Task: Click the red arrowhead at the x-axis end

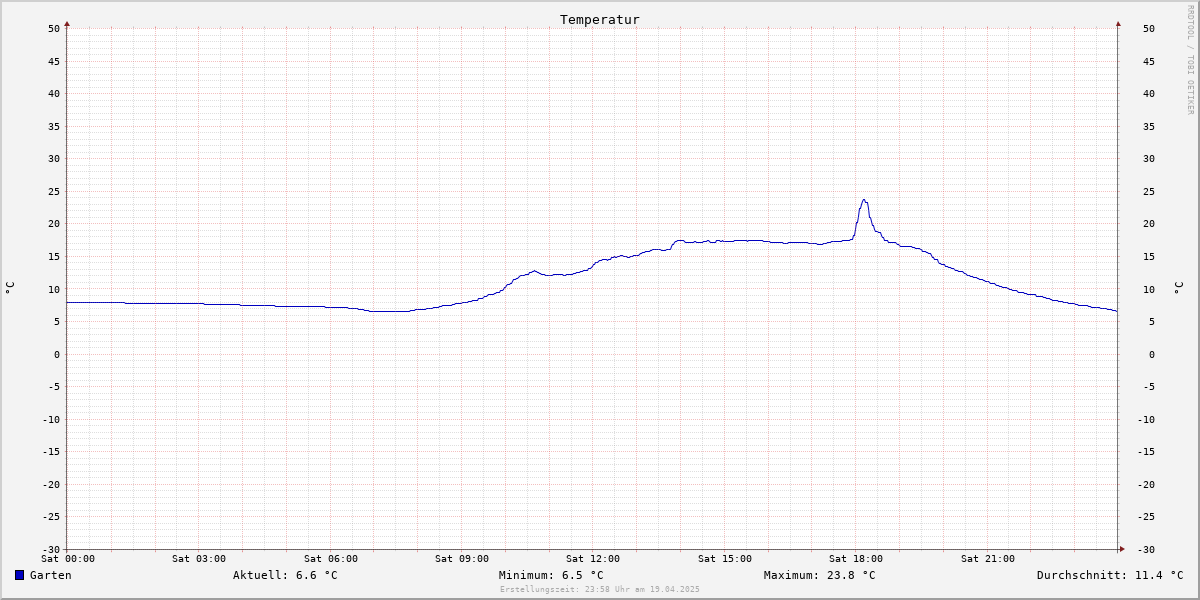Action: pos(1122,549)
